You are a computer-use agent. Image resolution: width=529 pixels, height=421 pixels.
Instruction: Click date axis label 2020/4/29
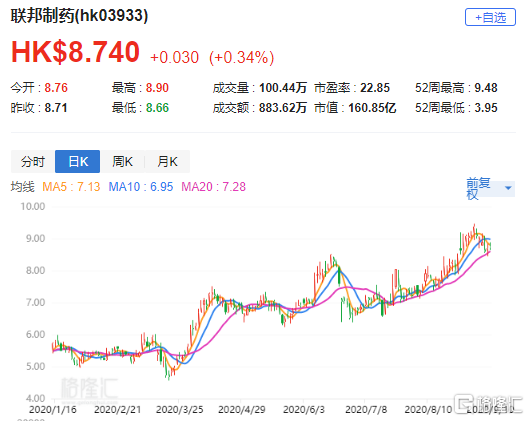coord(242,410)
